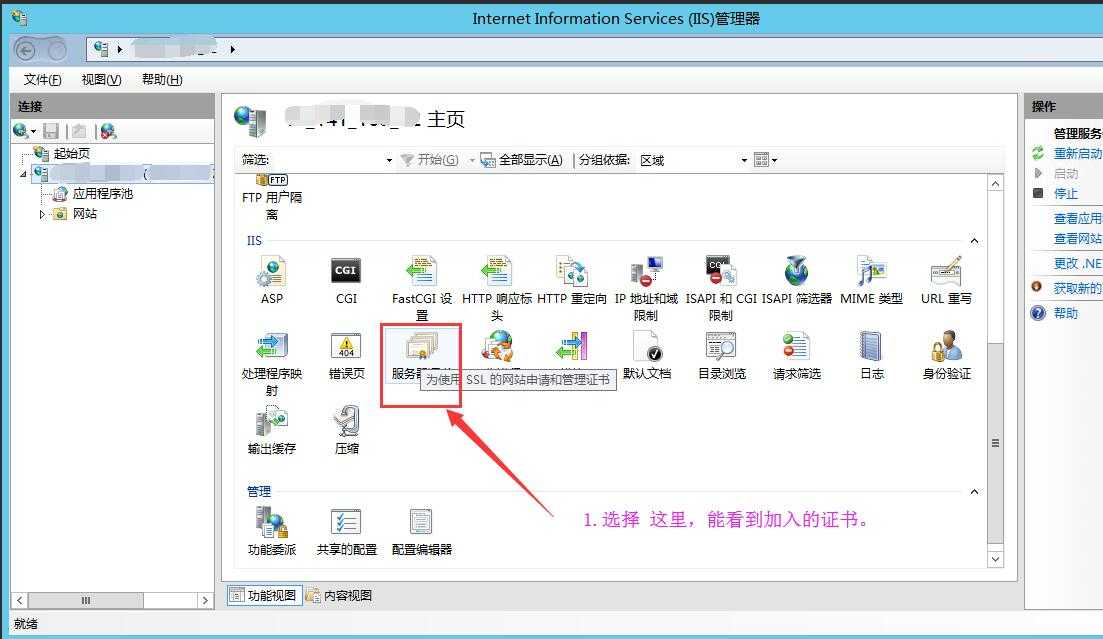Switch to 功能视图 tab

tap(264, 595)
